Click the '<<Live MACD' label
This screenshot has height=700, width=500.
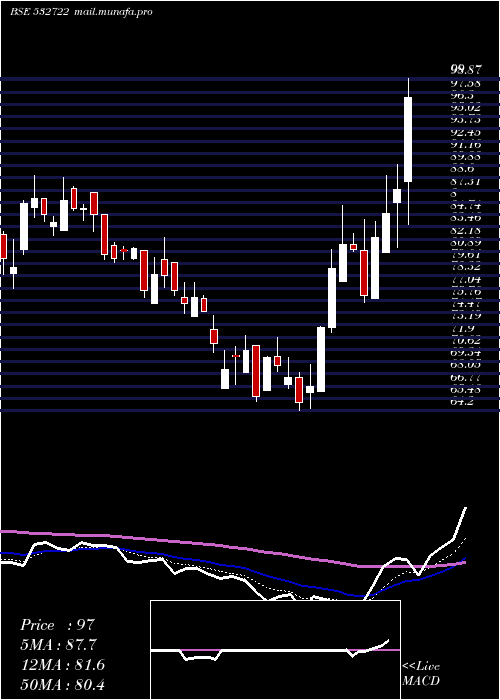coord(421,673)
